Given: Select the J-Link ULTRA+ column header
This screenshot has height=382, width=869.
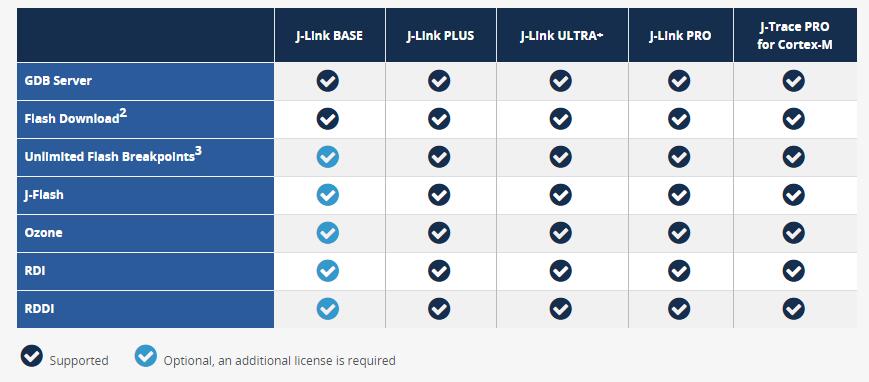Looking at the screenshot, I should coord(561,36).
